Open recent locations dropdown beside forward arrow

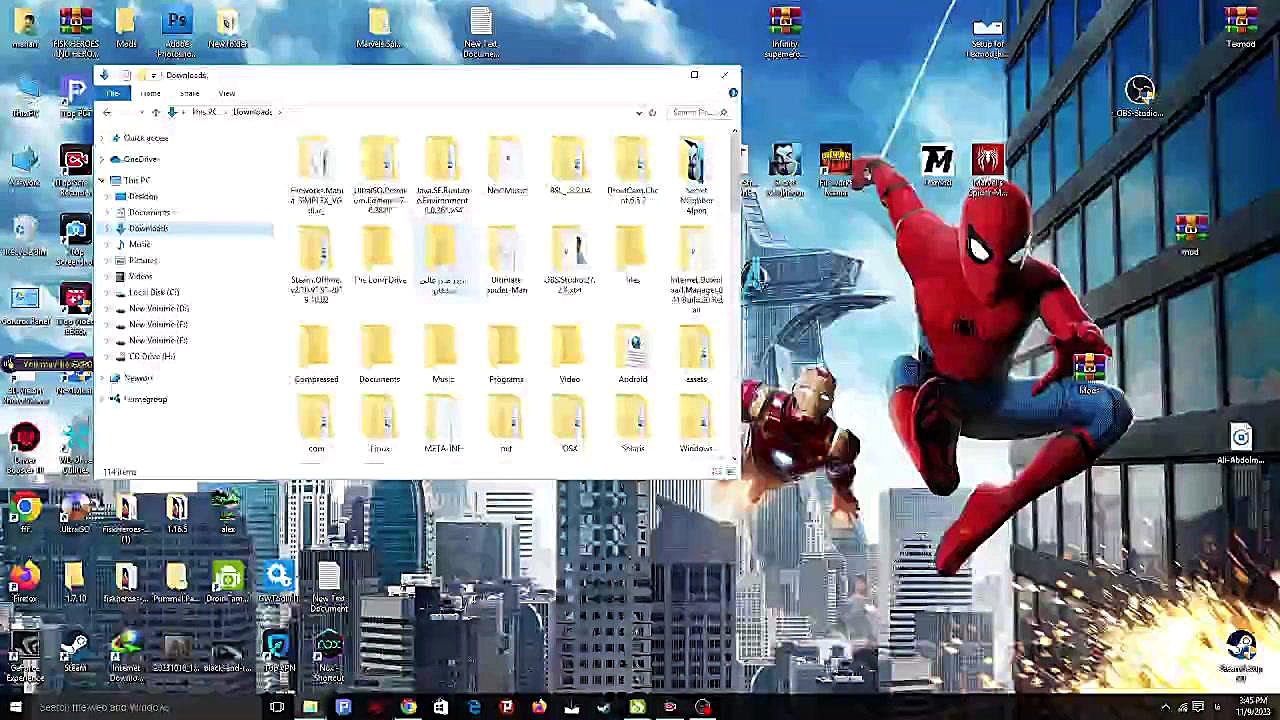[x=141, y=112]
